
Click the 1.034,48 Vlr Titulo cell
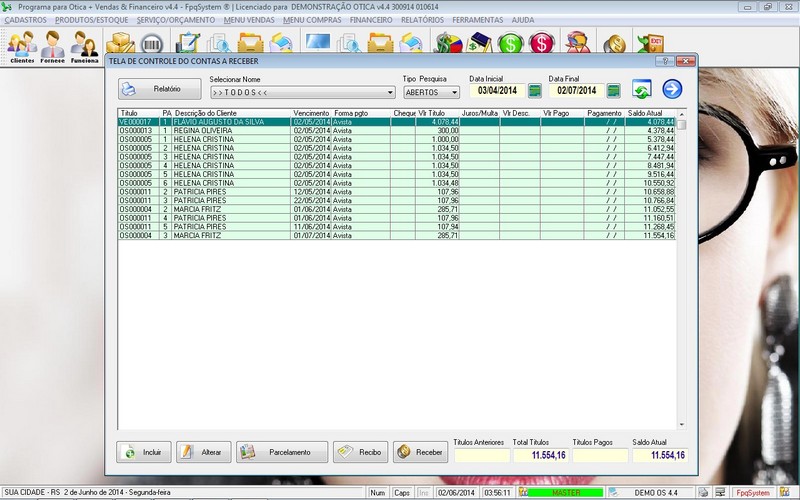point(438,183)
